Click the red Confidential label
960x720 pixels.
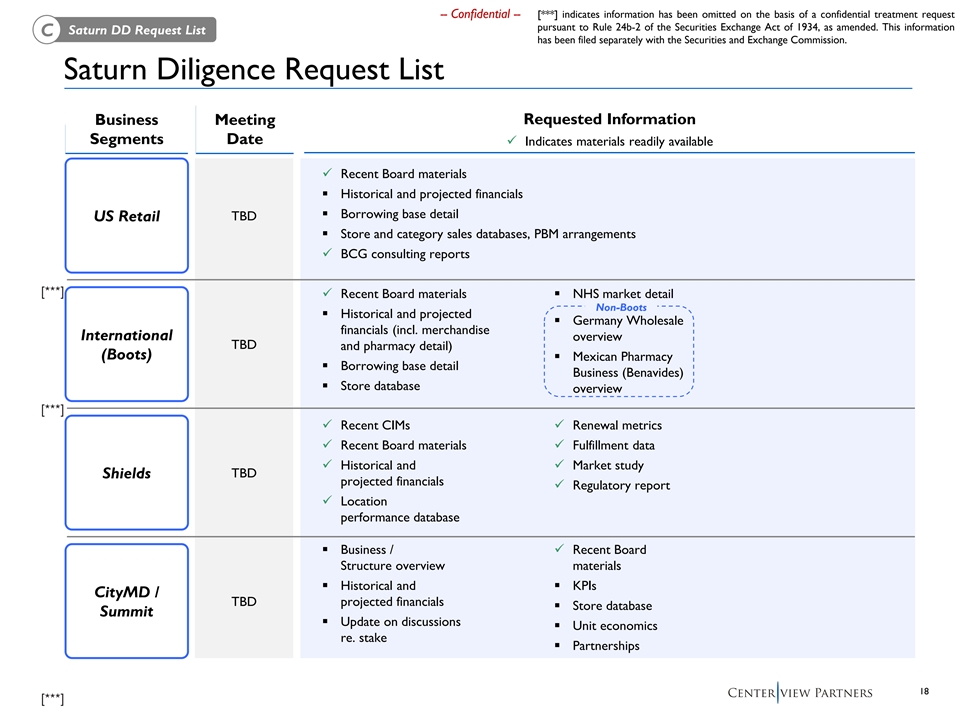[480, 14]
